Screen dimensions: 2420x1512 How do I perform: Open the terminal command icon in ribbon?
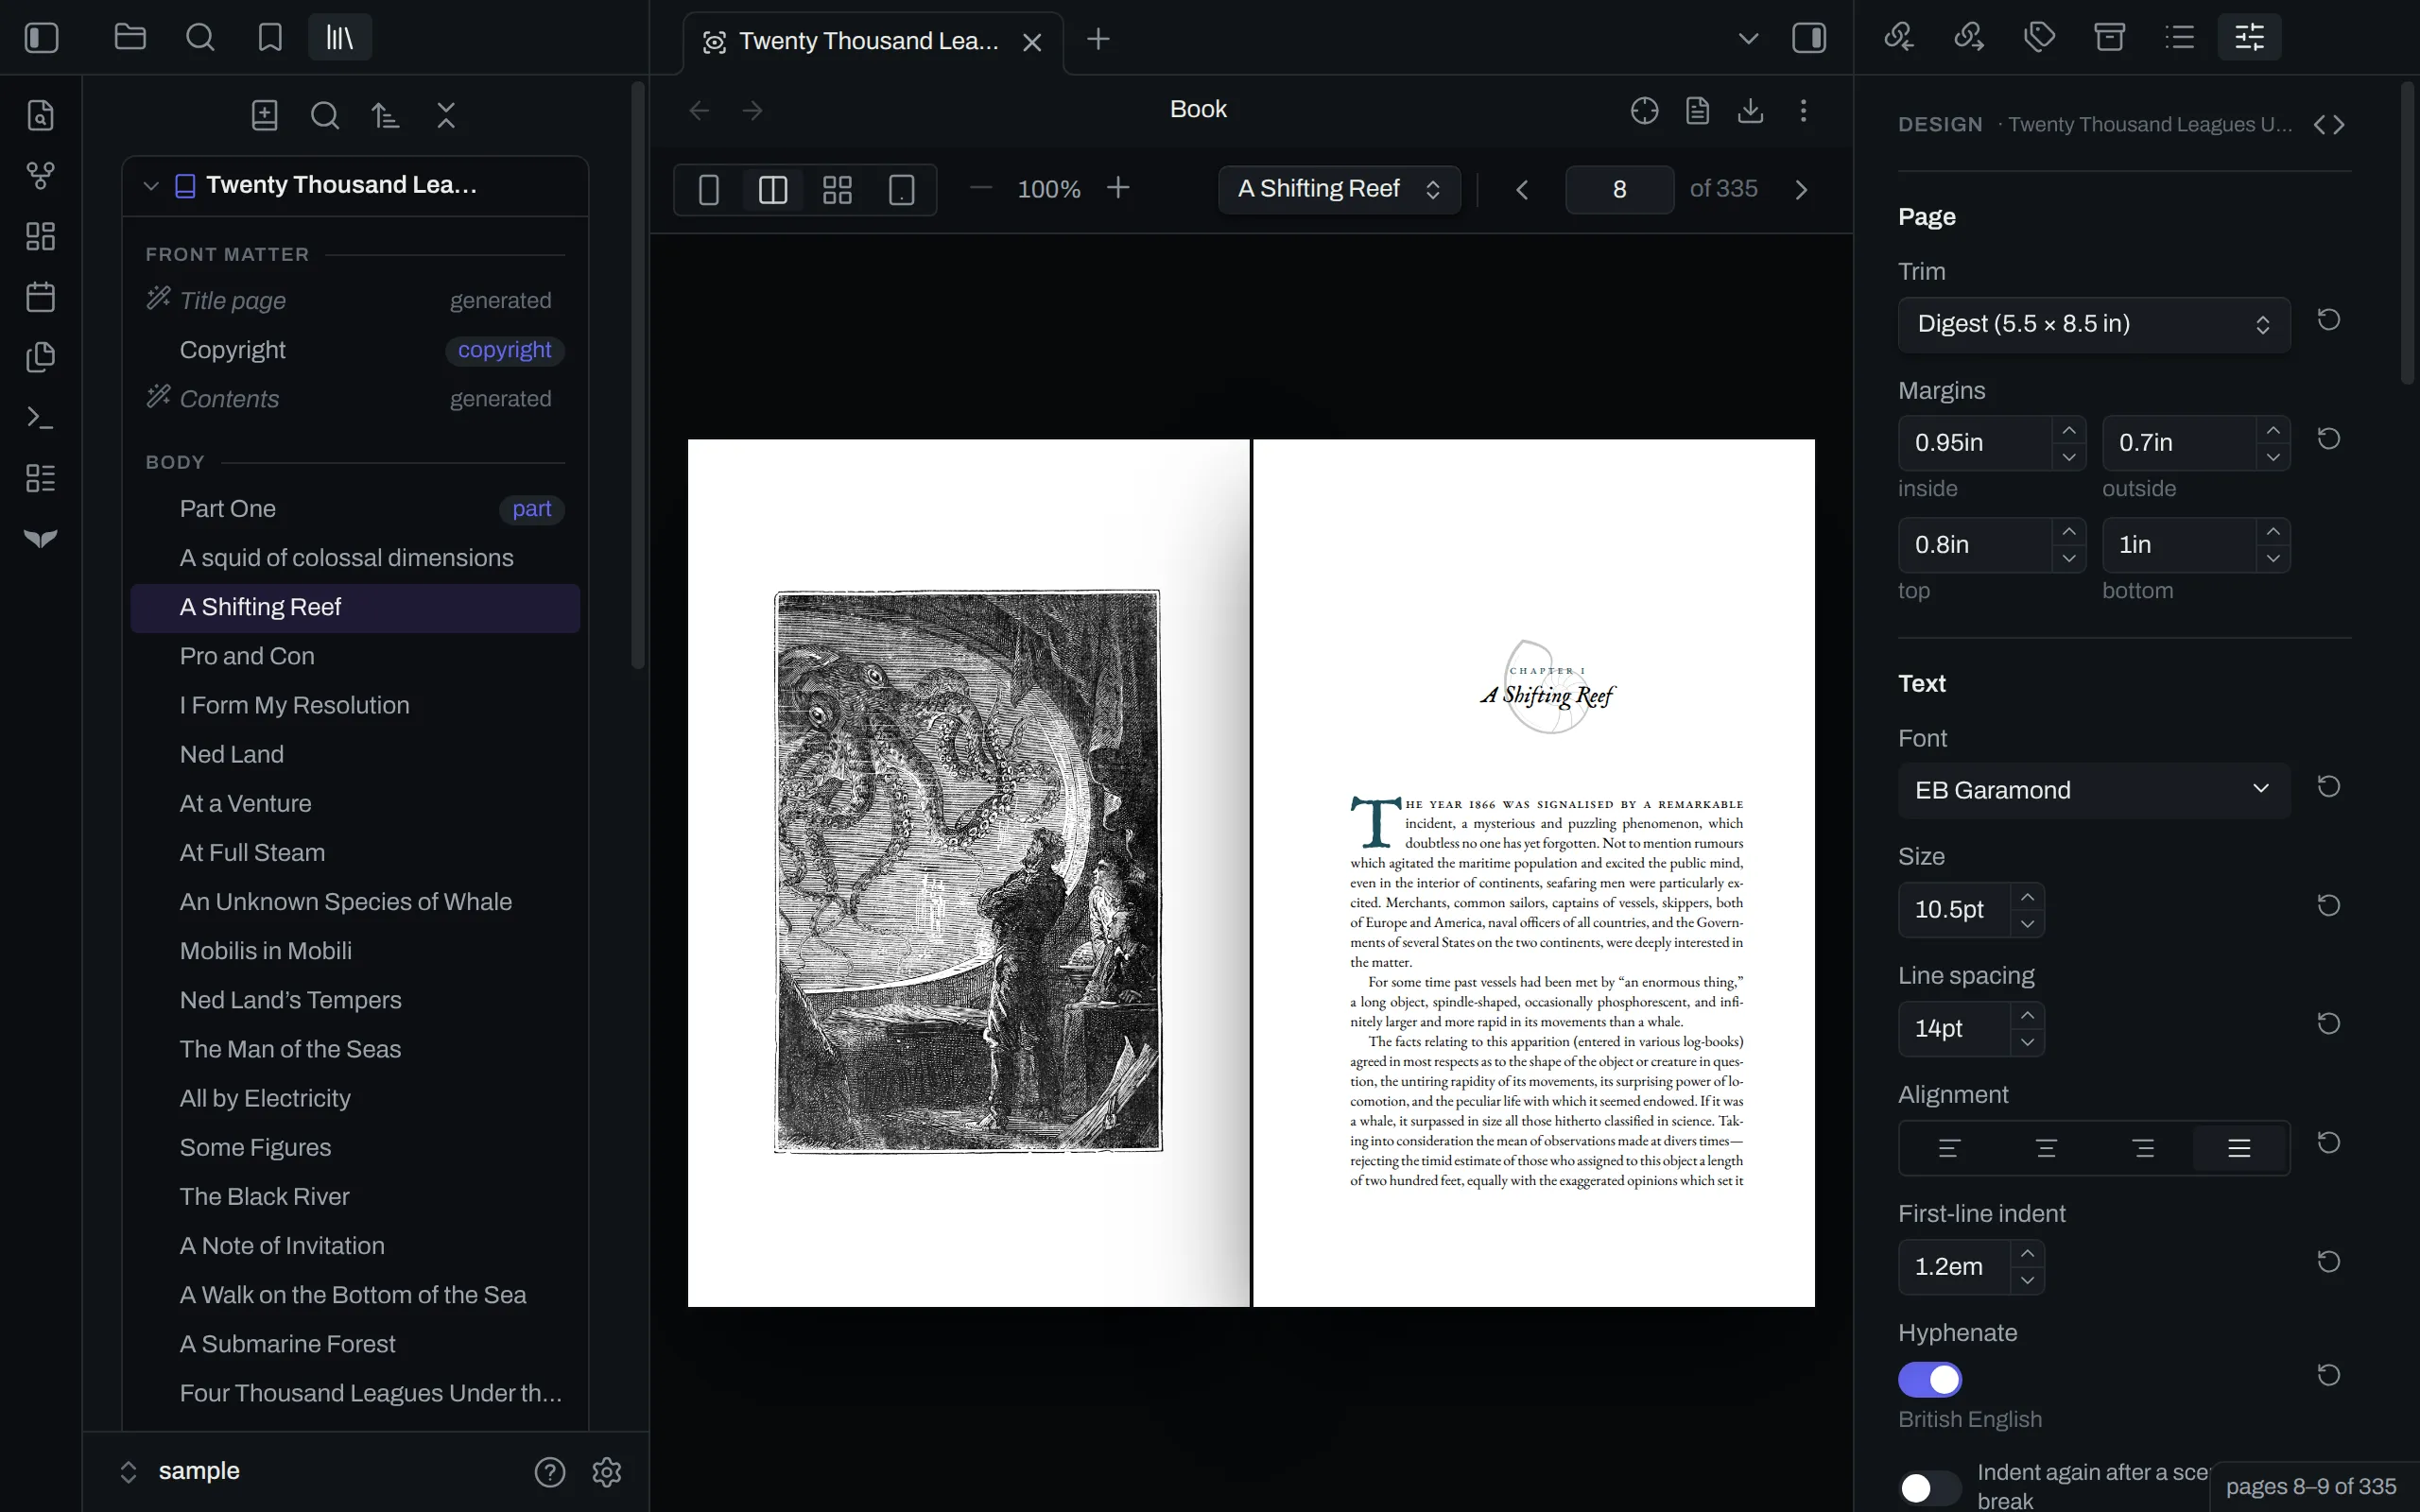pyautogui.click(x=40, y=417)
